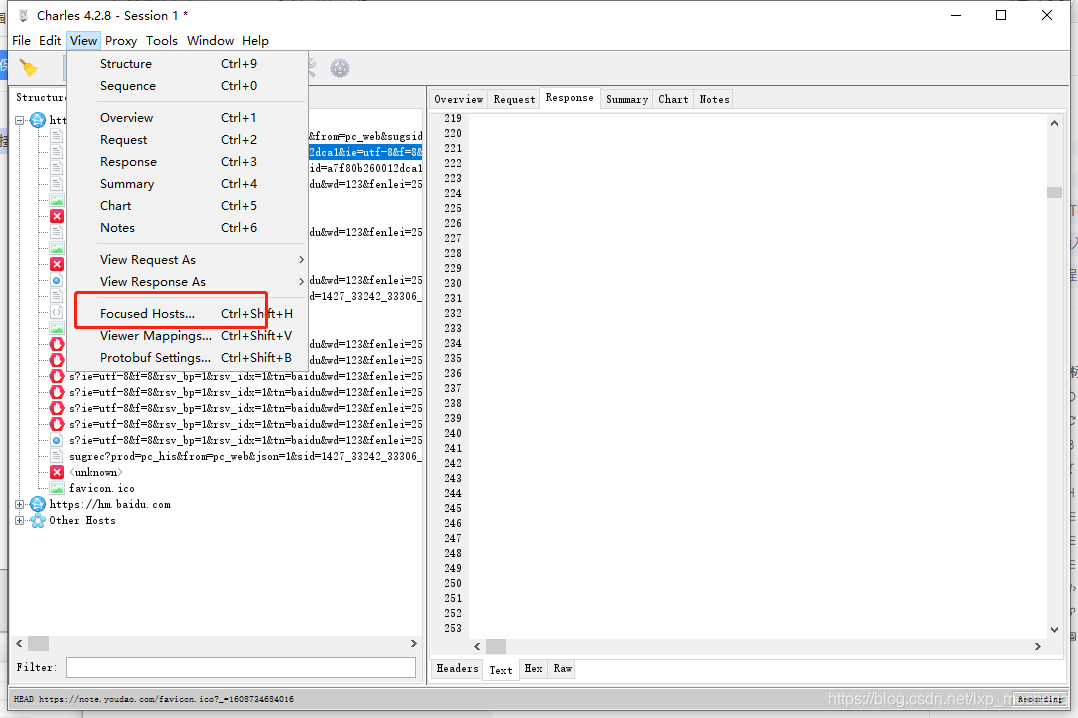Open the File menu
This screenshot has height=718, width=1078.
pyautogui.click(x=21, y=41)
